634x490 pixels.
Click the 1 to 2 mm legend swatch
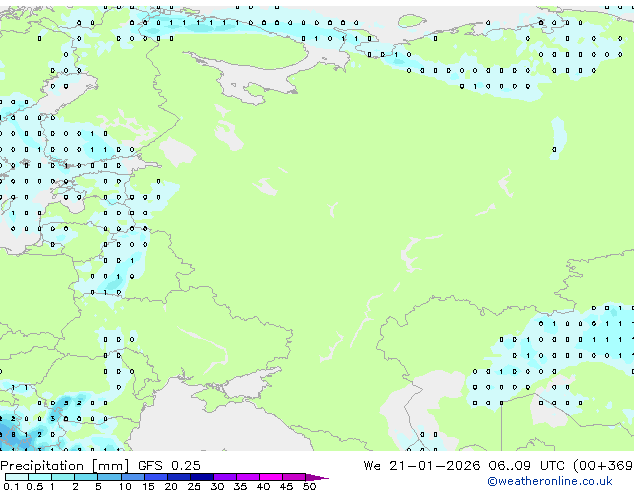(63, 477)
